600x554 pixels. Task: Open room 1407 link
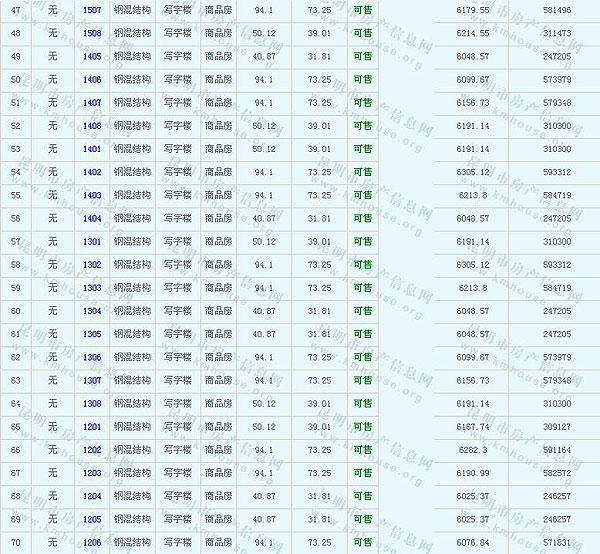click(x=92, y=102)
